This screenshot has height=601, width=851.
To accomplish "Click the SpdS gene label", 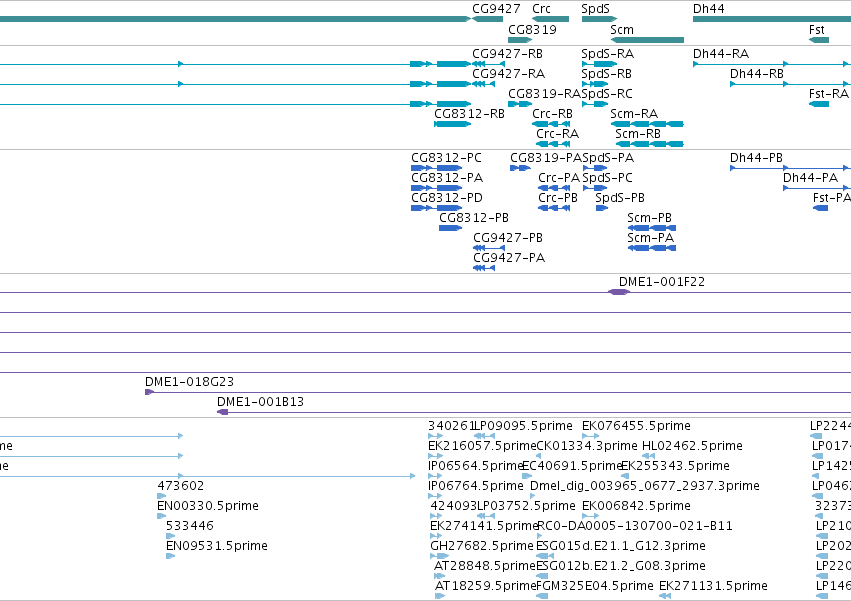I will tap(595, 9).
